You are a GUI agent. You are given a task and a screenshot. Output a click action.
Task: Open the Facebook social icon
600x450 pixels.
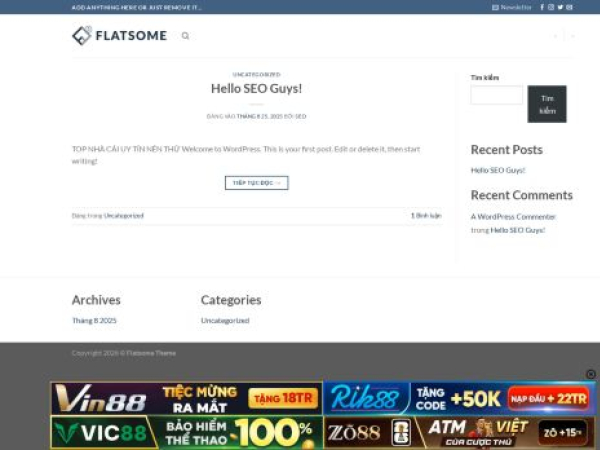542,7
